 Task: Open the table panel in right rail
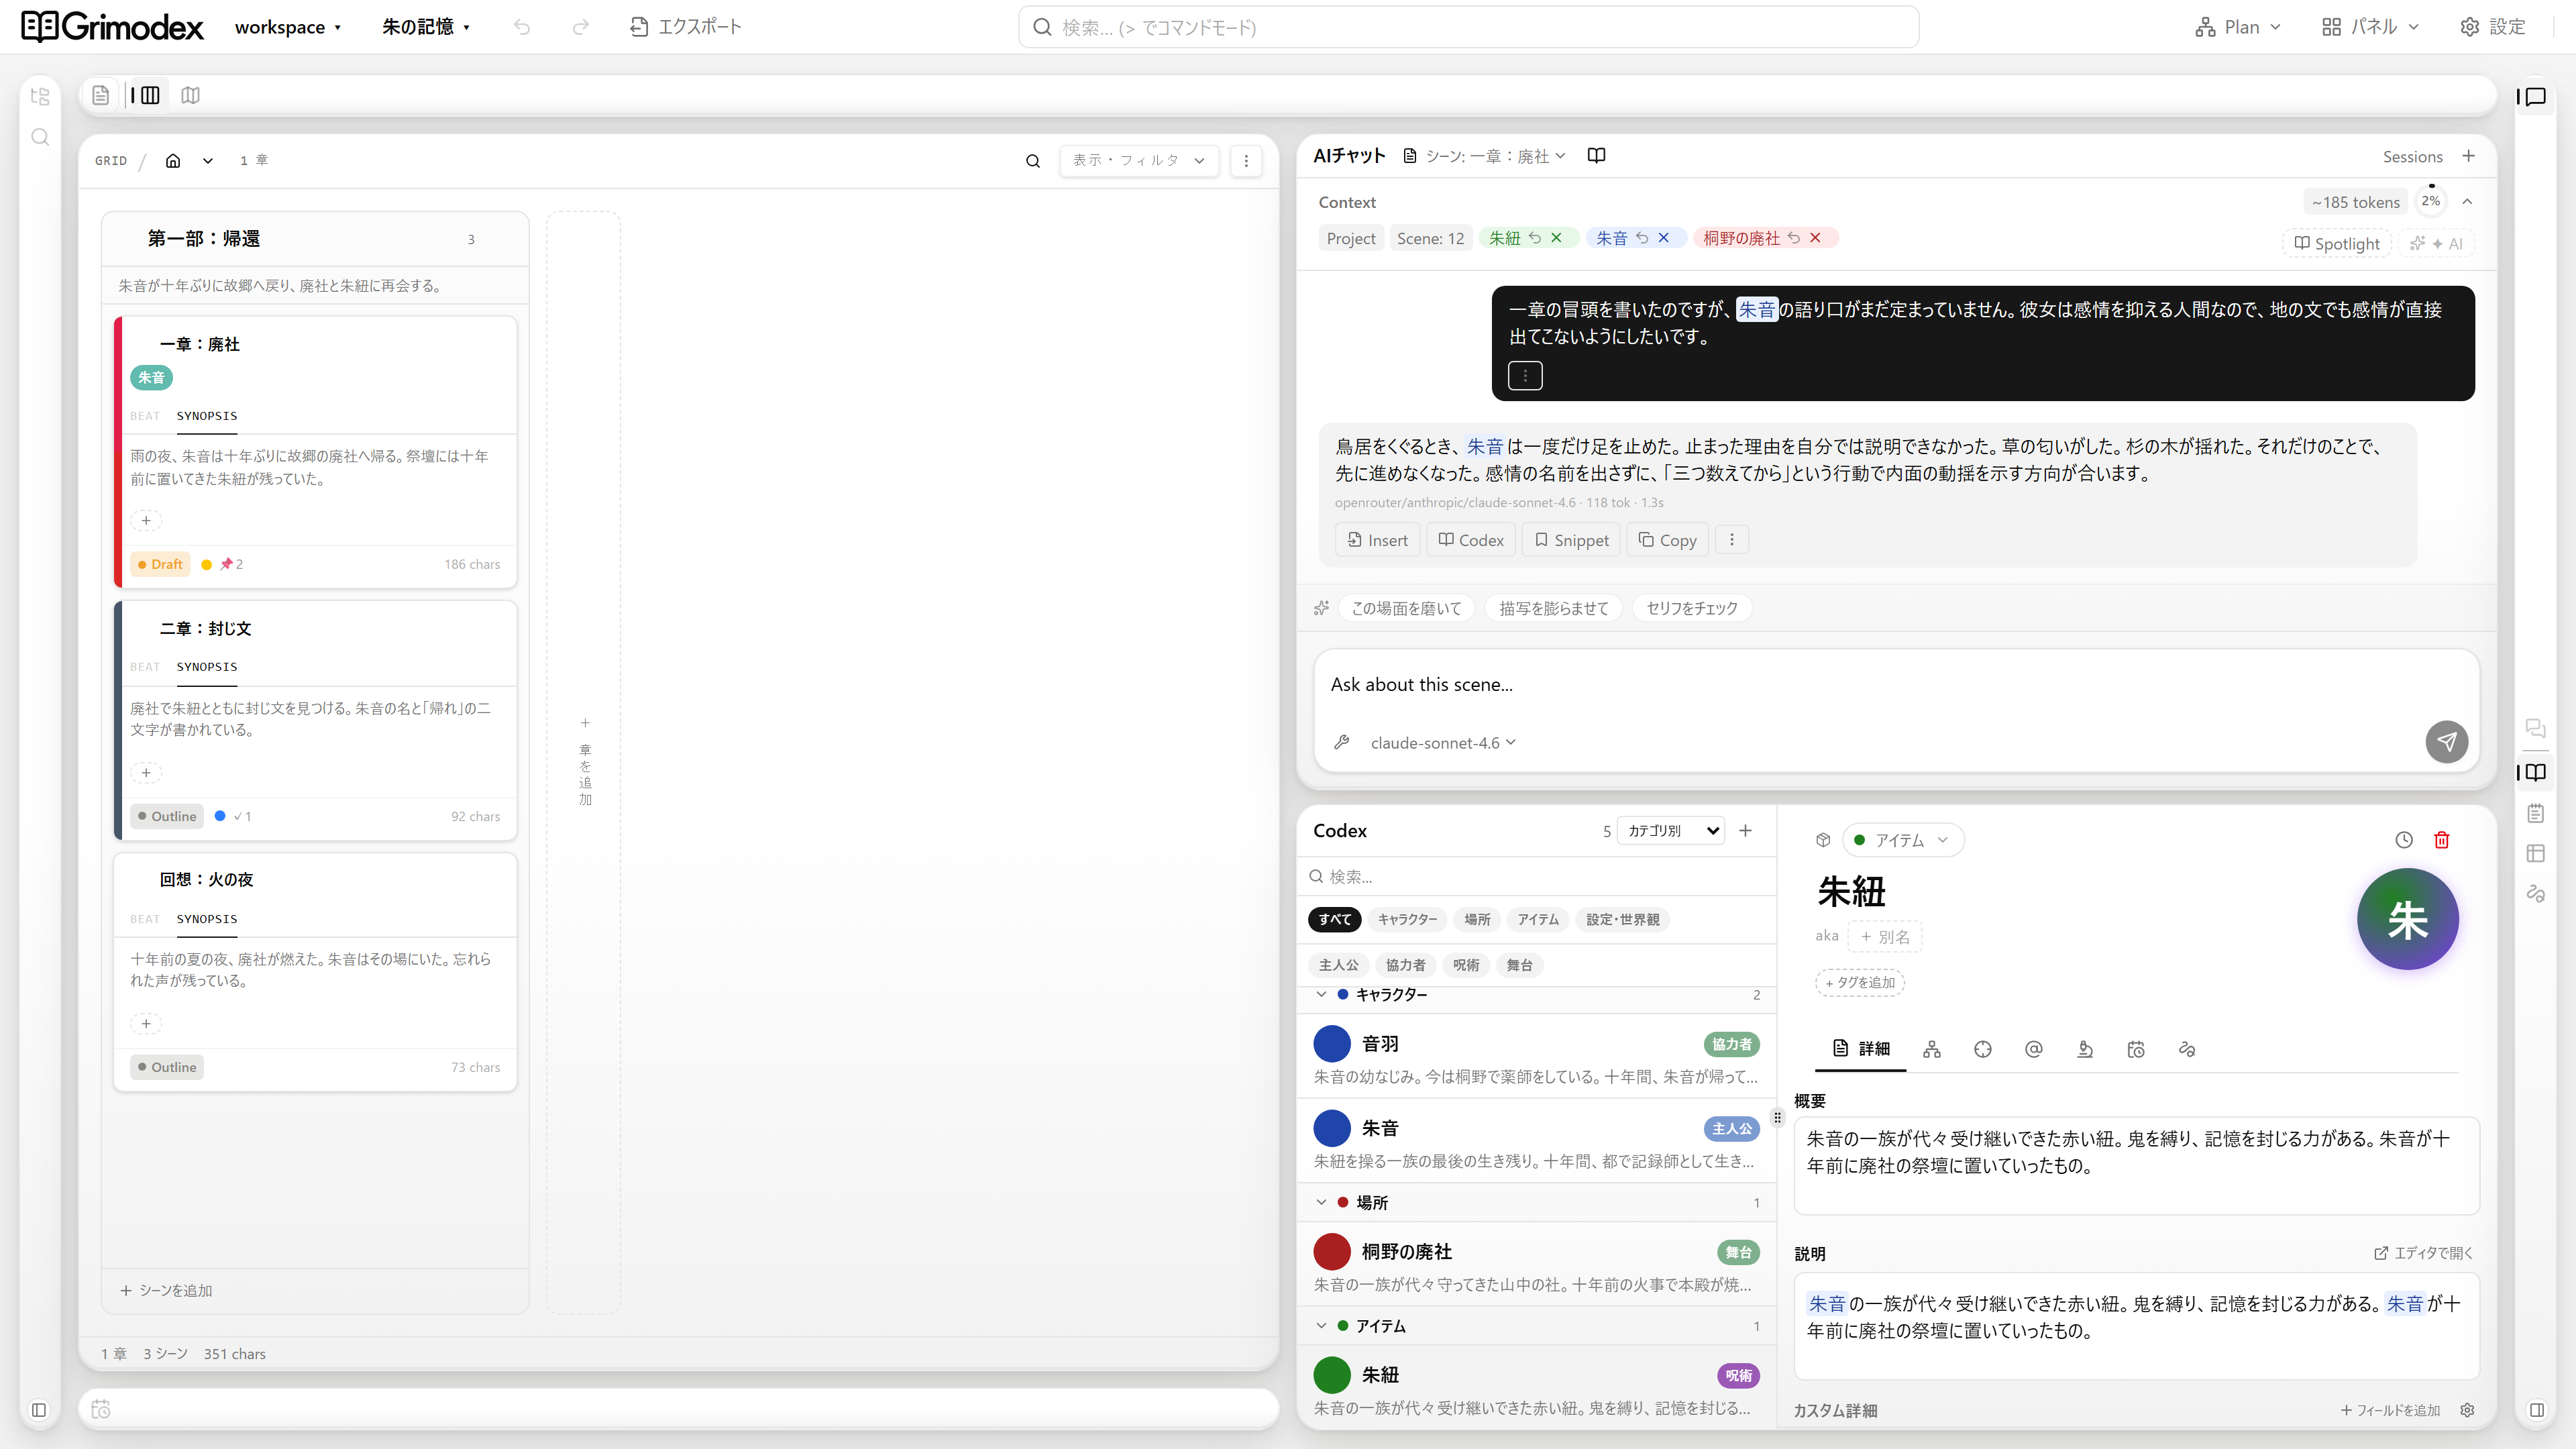click(2535, 853)
